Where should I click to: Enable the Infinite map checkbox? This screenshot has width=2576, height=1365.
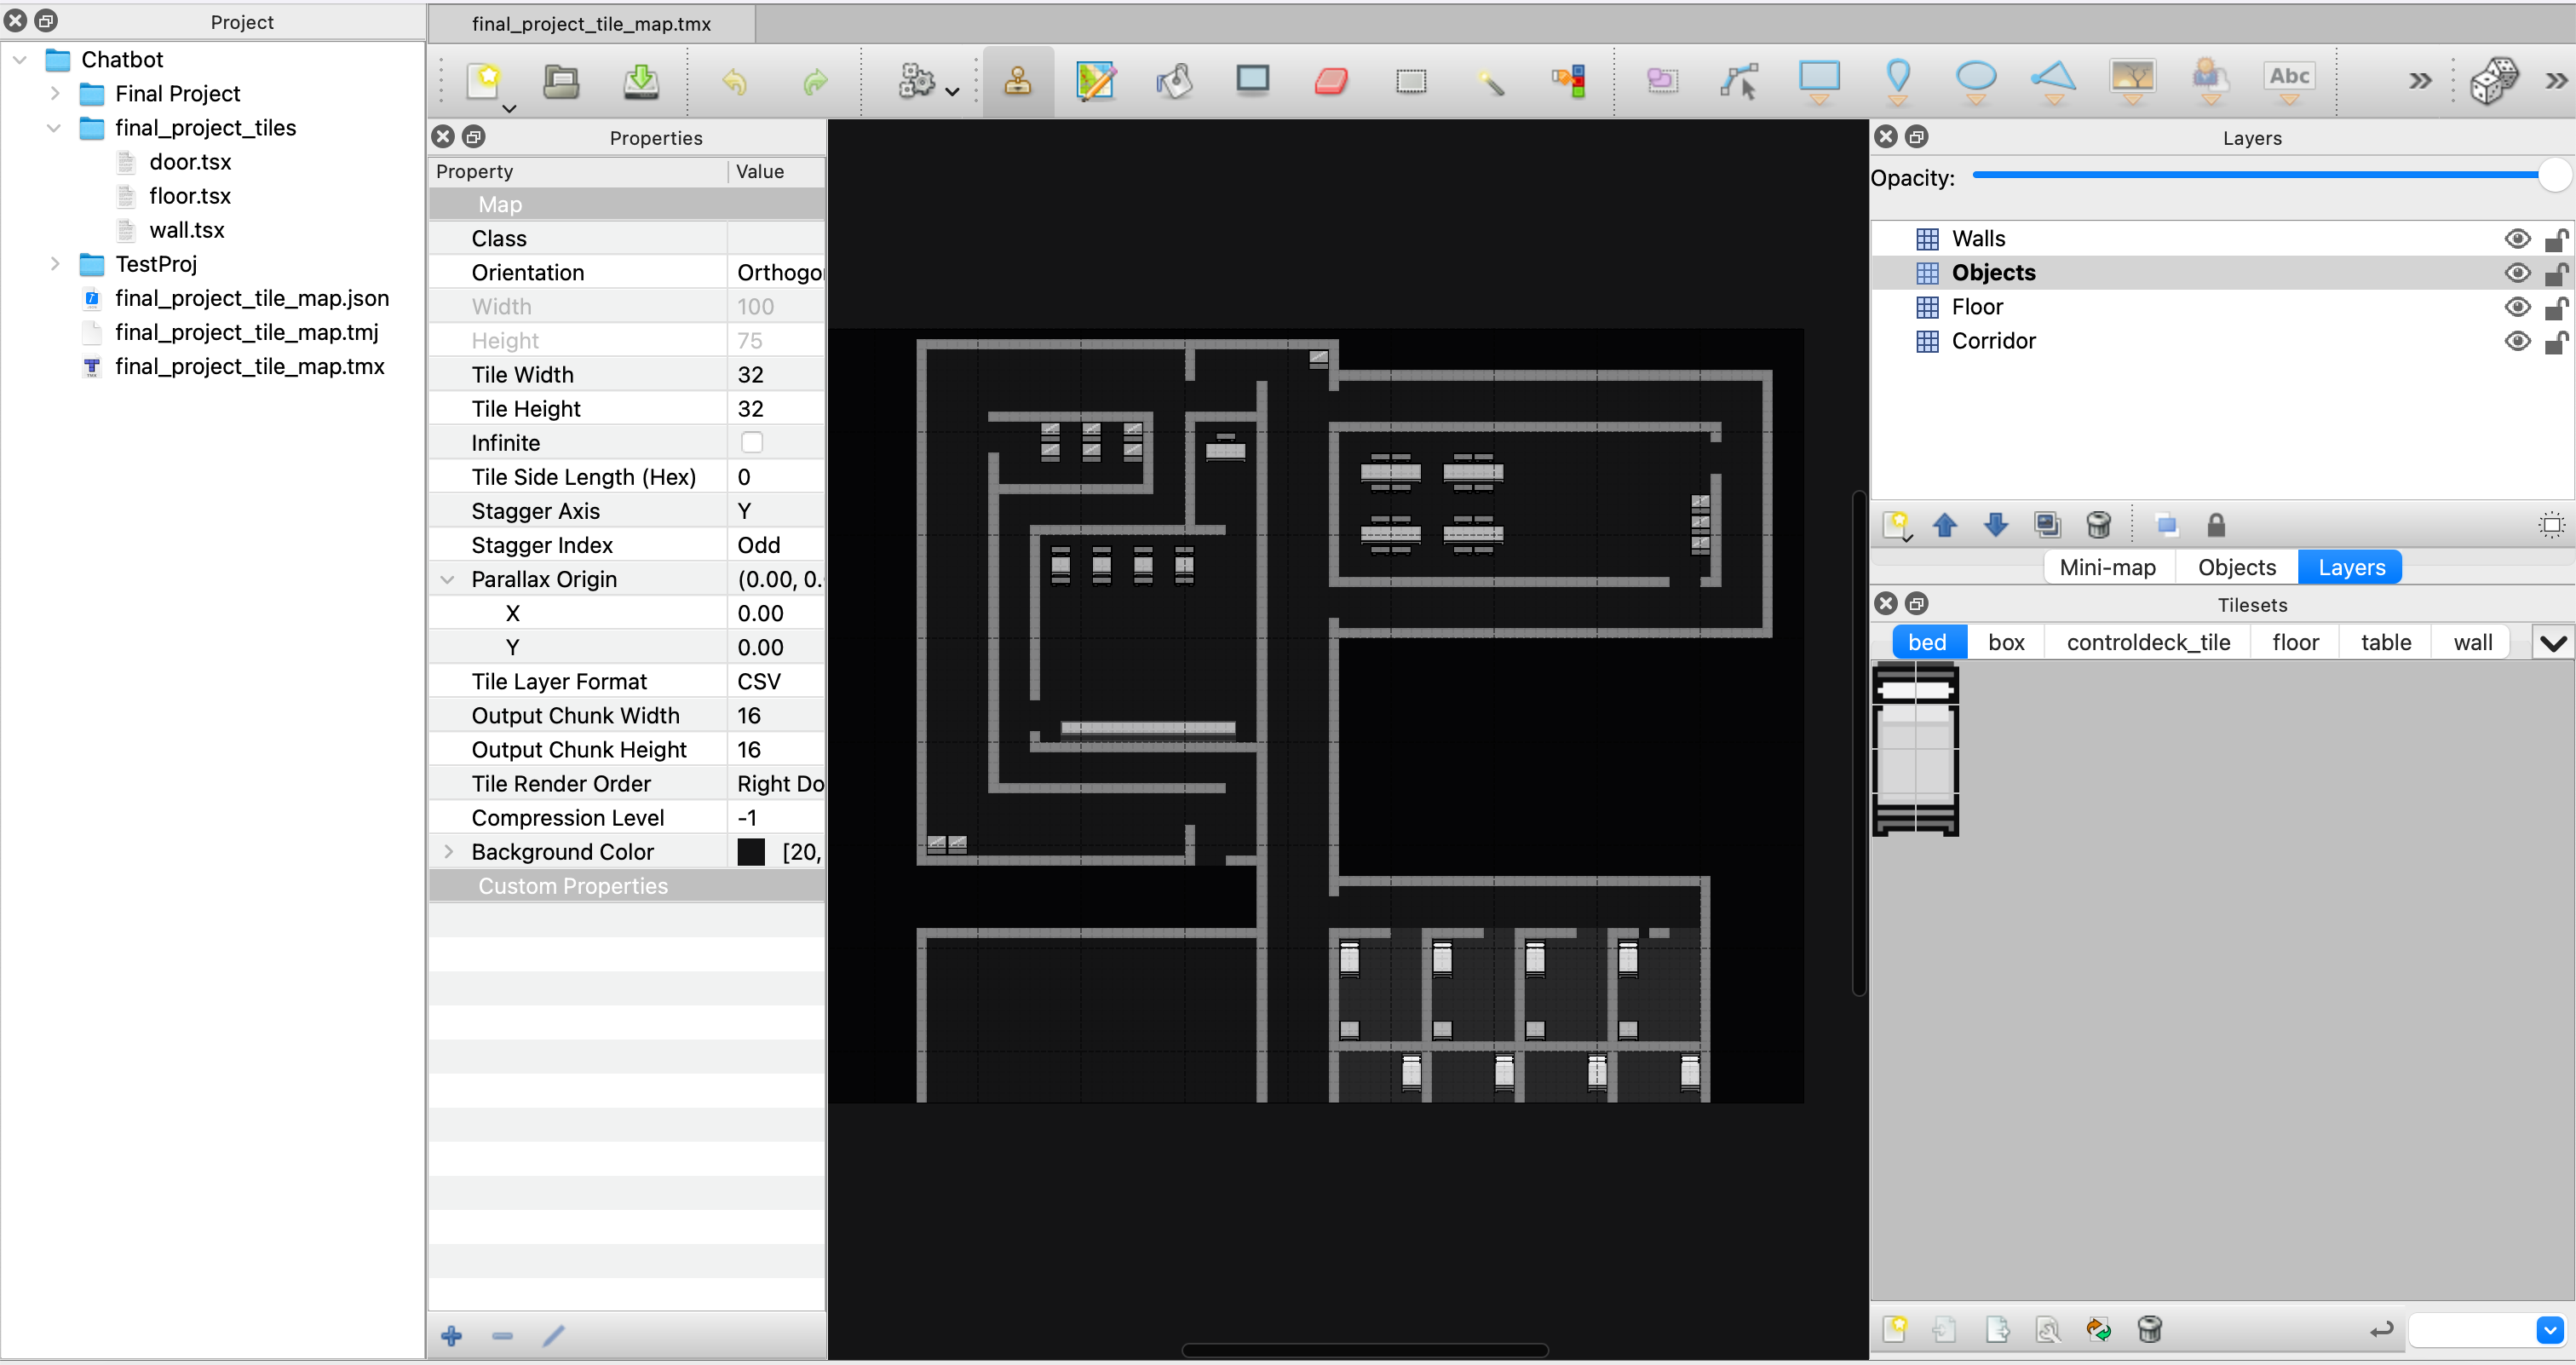[751, 442]
